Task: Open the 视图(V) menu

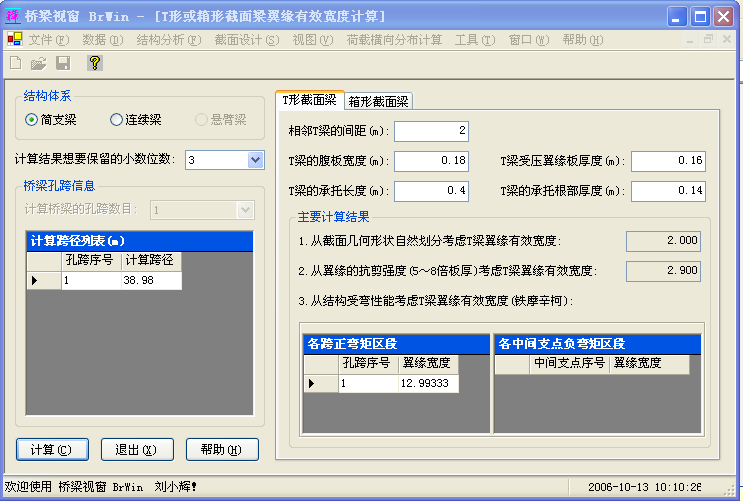Action: [313, 40]
